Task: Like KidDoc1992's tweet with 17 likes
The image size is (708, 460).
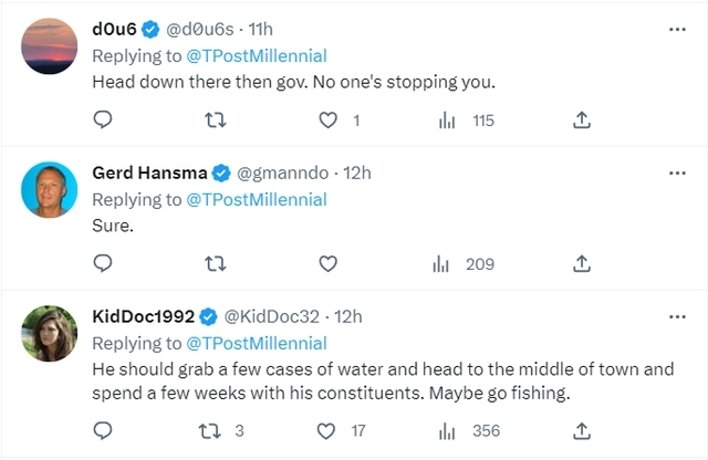Action: point(327,432)
